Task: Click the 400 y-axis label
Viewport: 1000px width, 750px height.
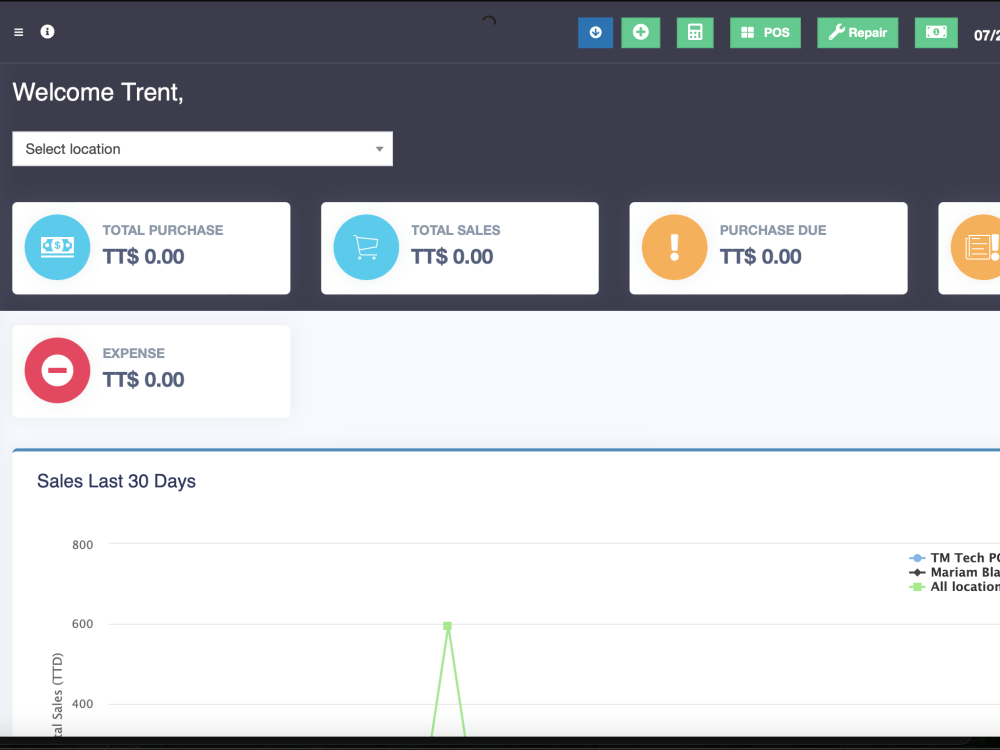Action: 82,703
